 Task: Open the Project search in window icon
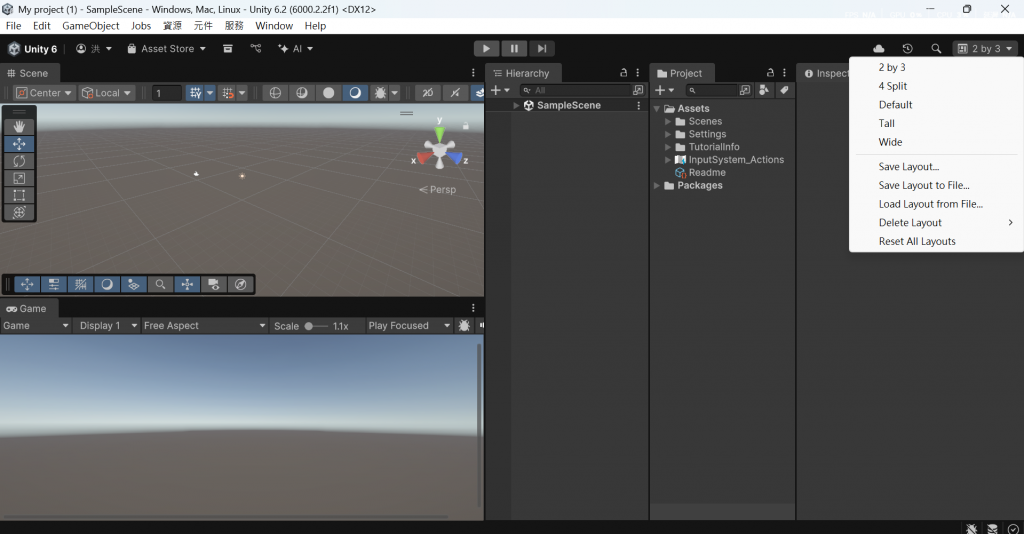744,90
